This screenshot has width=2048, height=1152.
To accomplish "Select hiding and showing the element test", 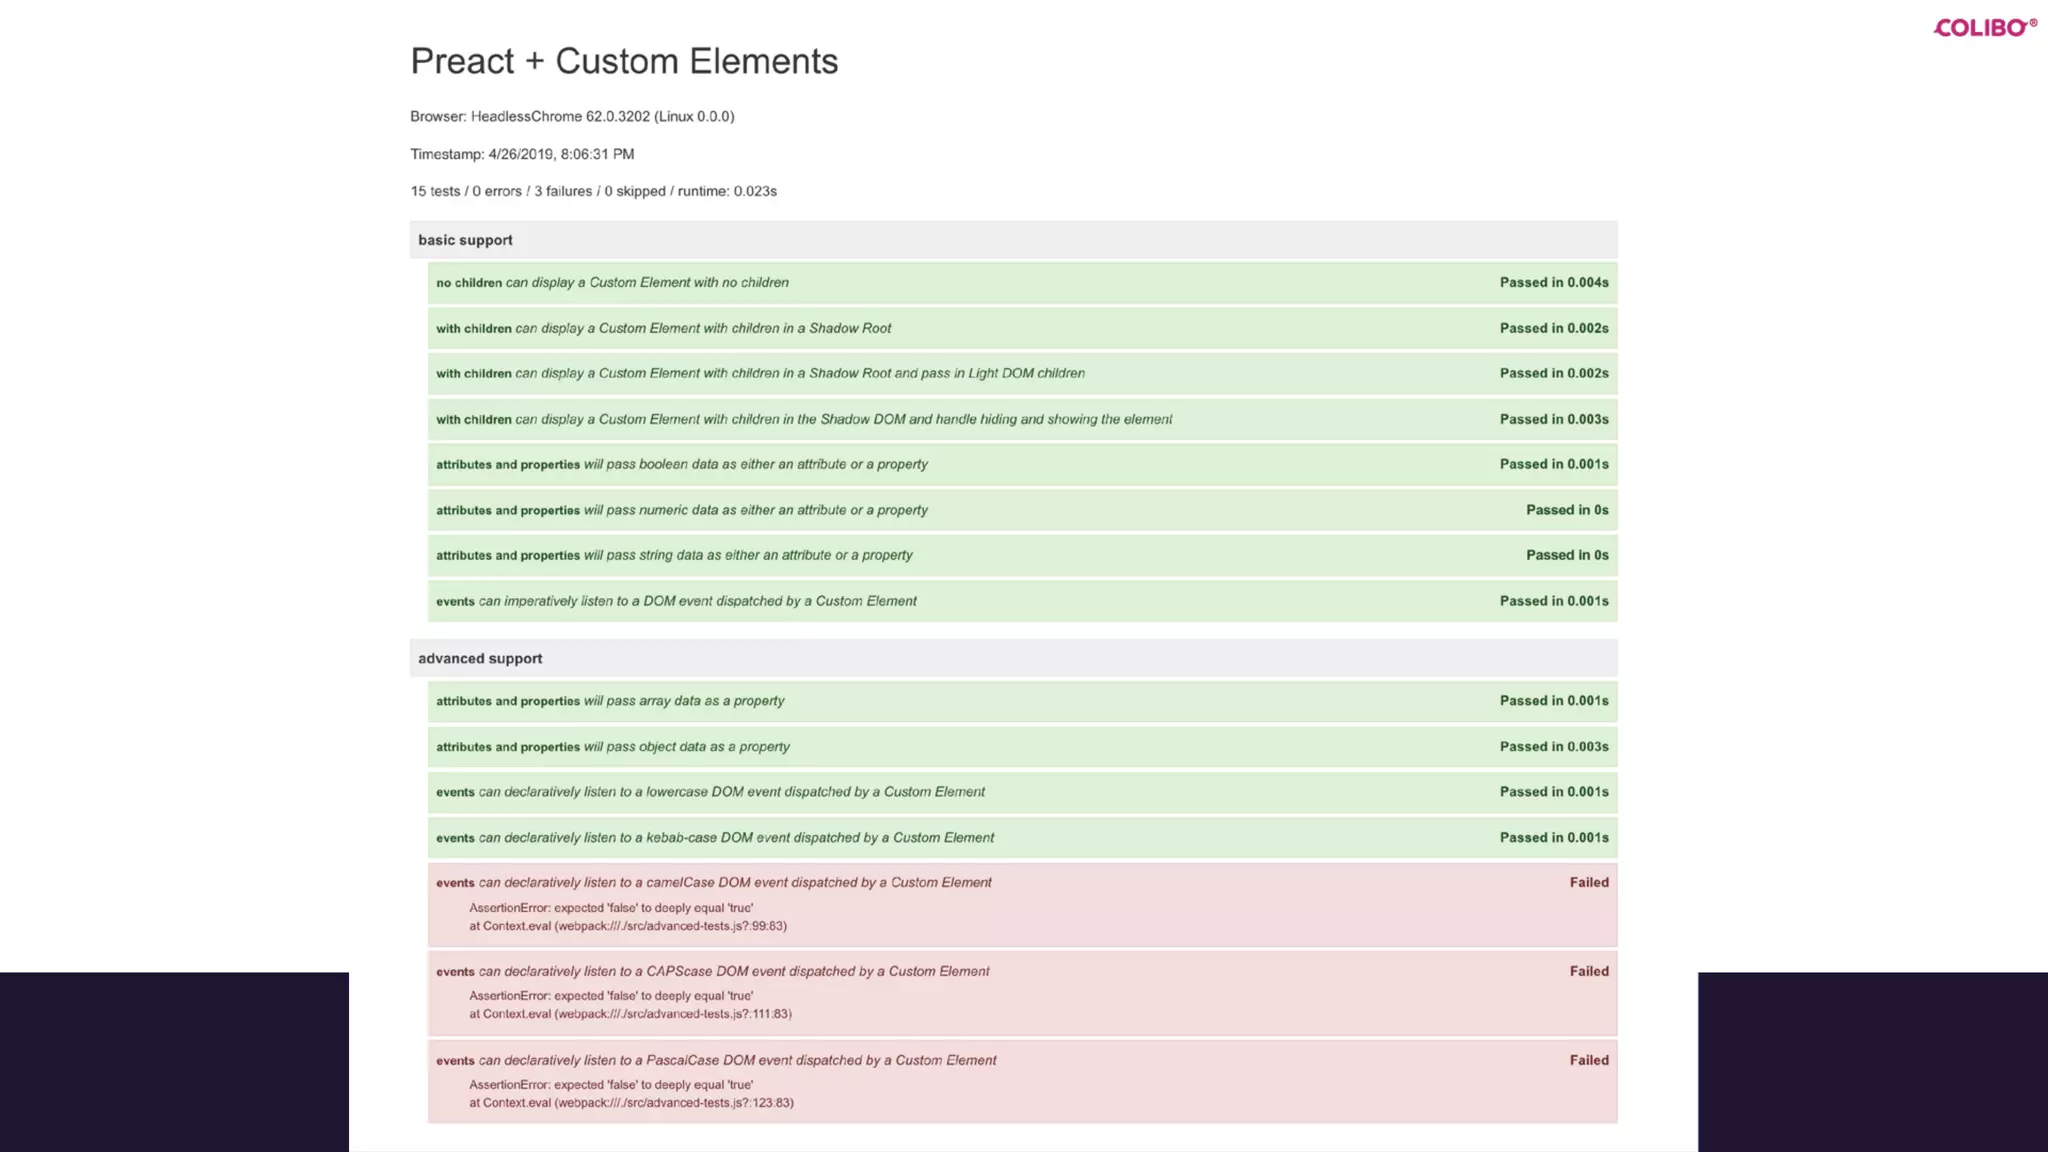I will pyautogui.click(x=1021, y=419).
